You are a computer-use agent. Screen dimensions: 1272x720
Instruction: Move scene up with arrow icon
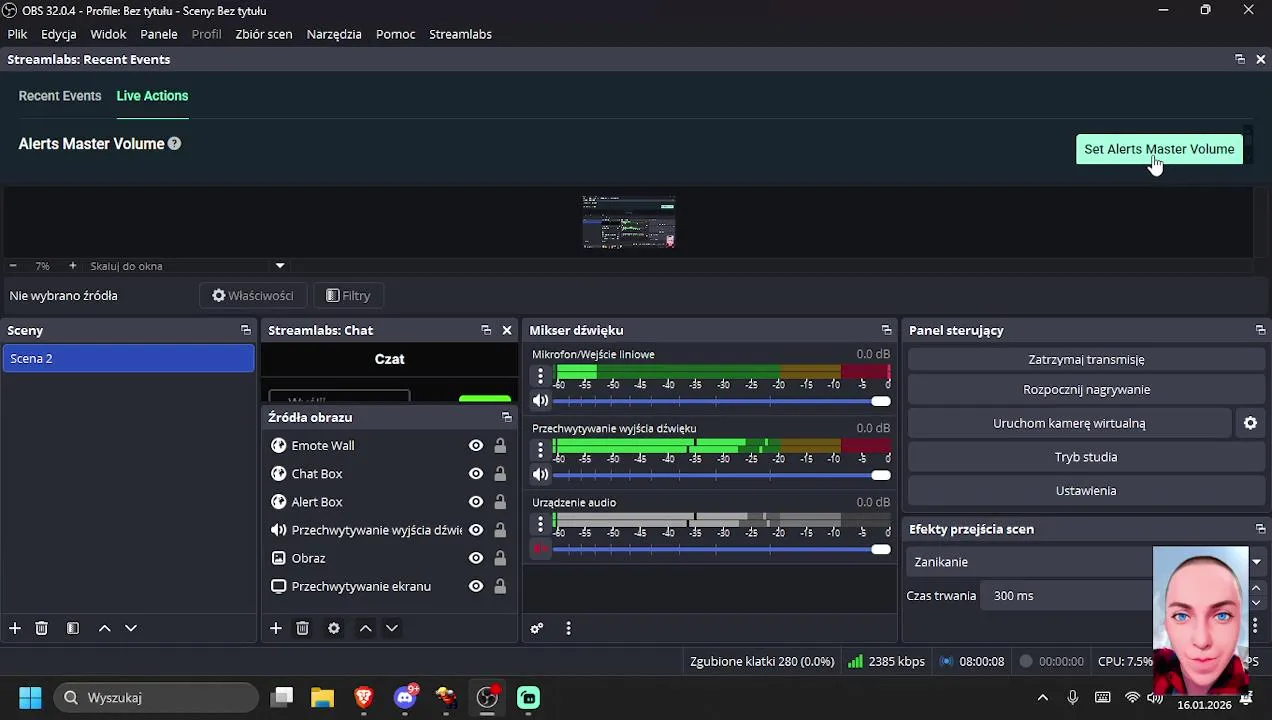pyautogui.click(x=104, y=628)
